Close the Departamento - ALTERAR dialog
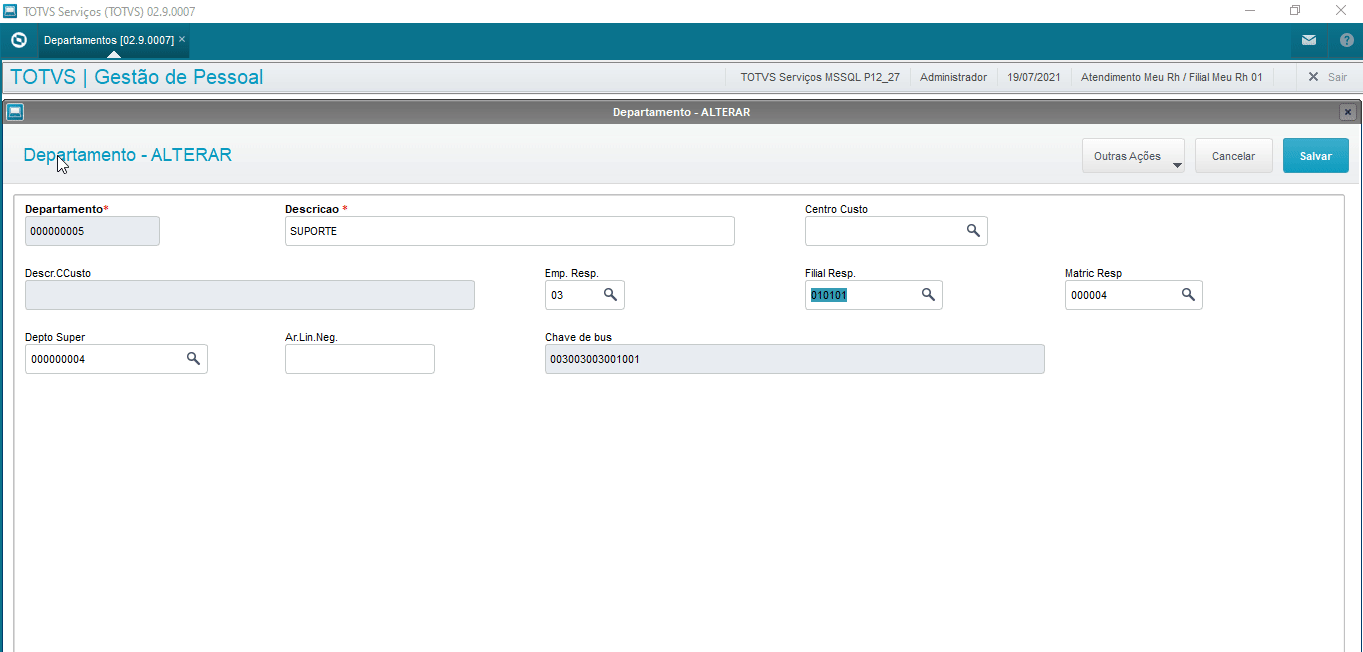Image resolution: width=1363 pixels, height=652 pixels. point(1348,112)
